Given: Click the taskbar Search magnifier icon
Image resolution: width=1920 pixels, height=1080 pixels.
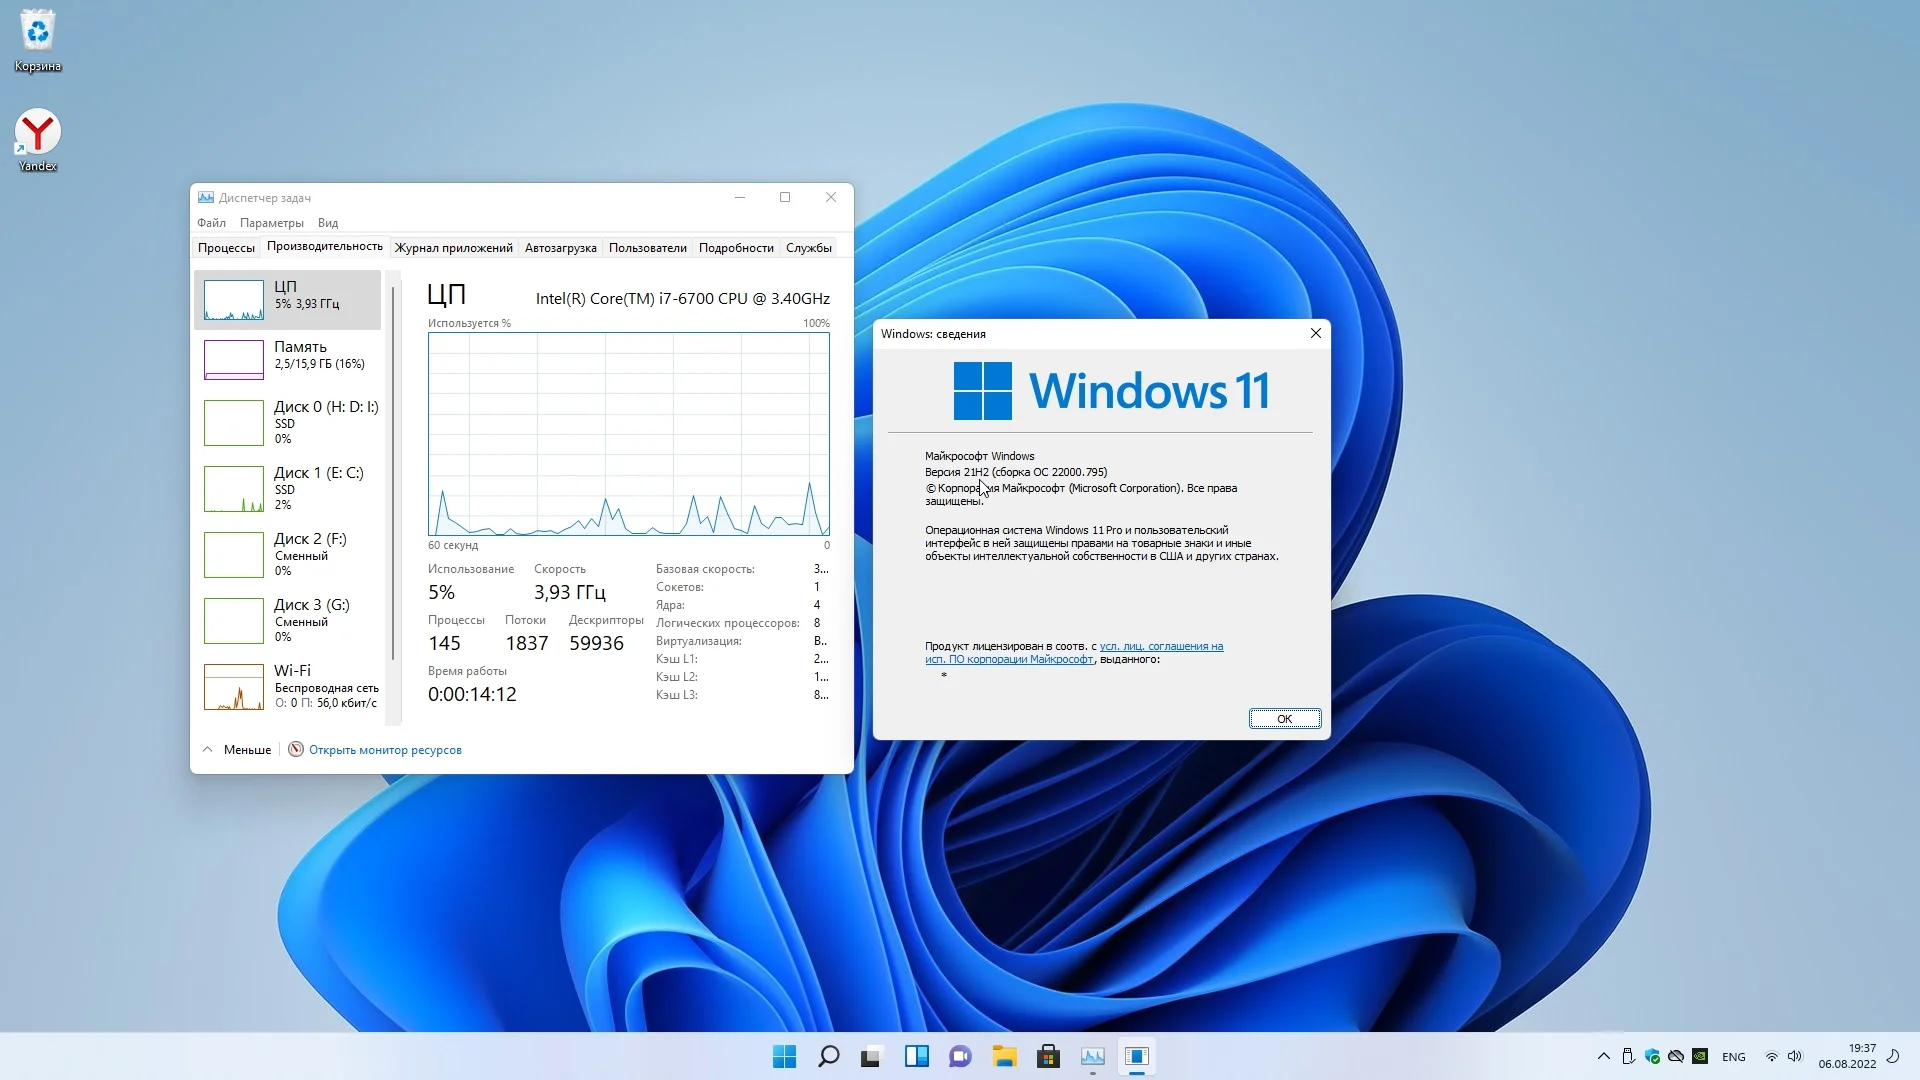Looking at the screenshot, I should (x=828, y=1056).
